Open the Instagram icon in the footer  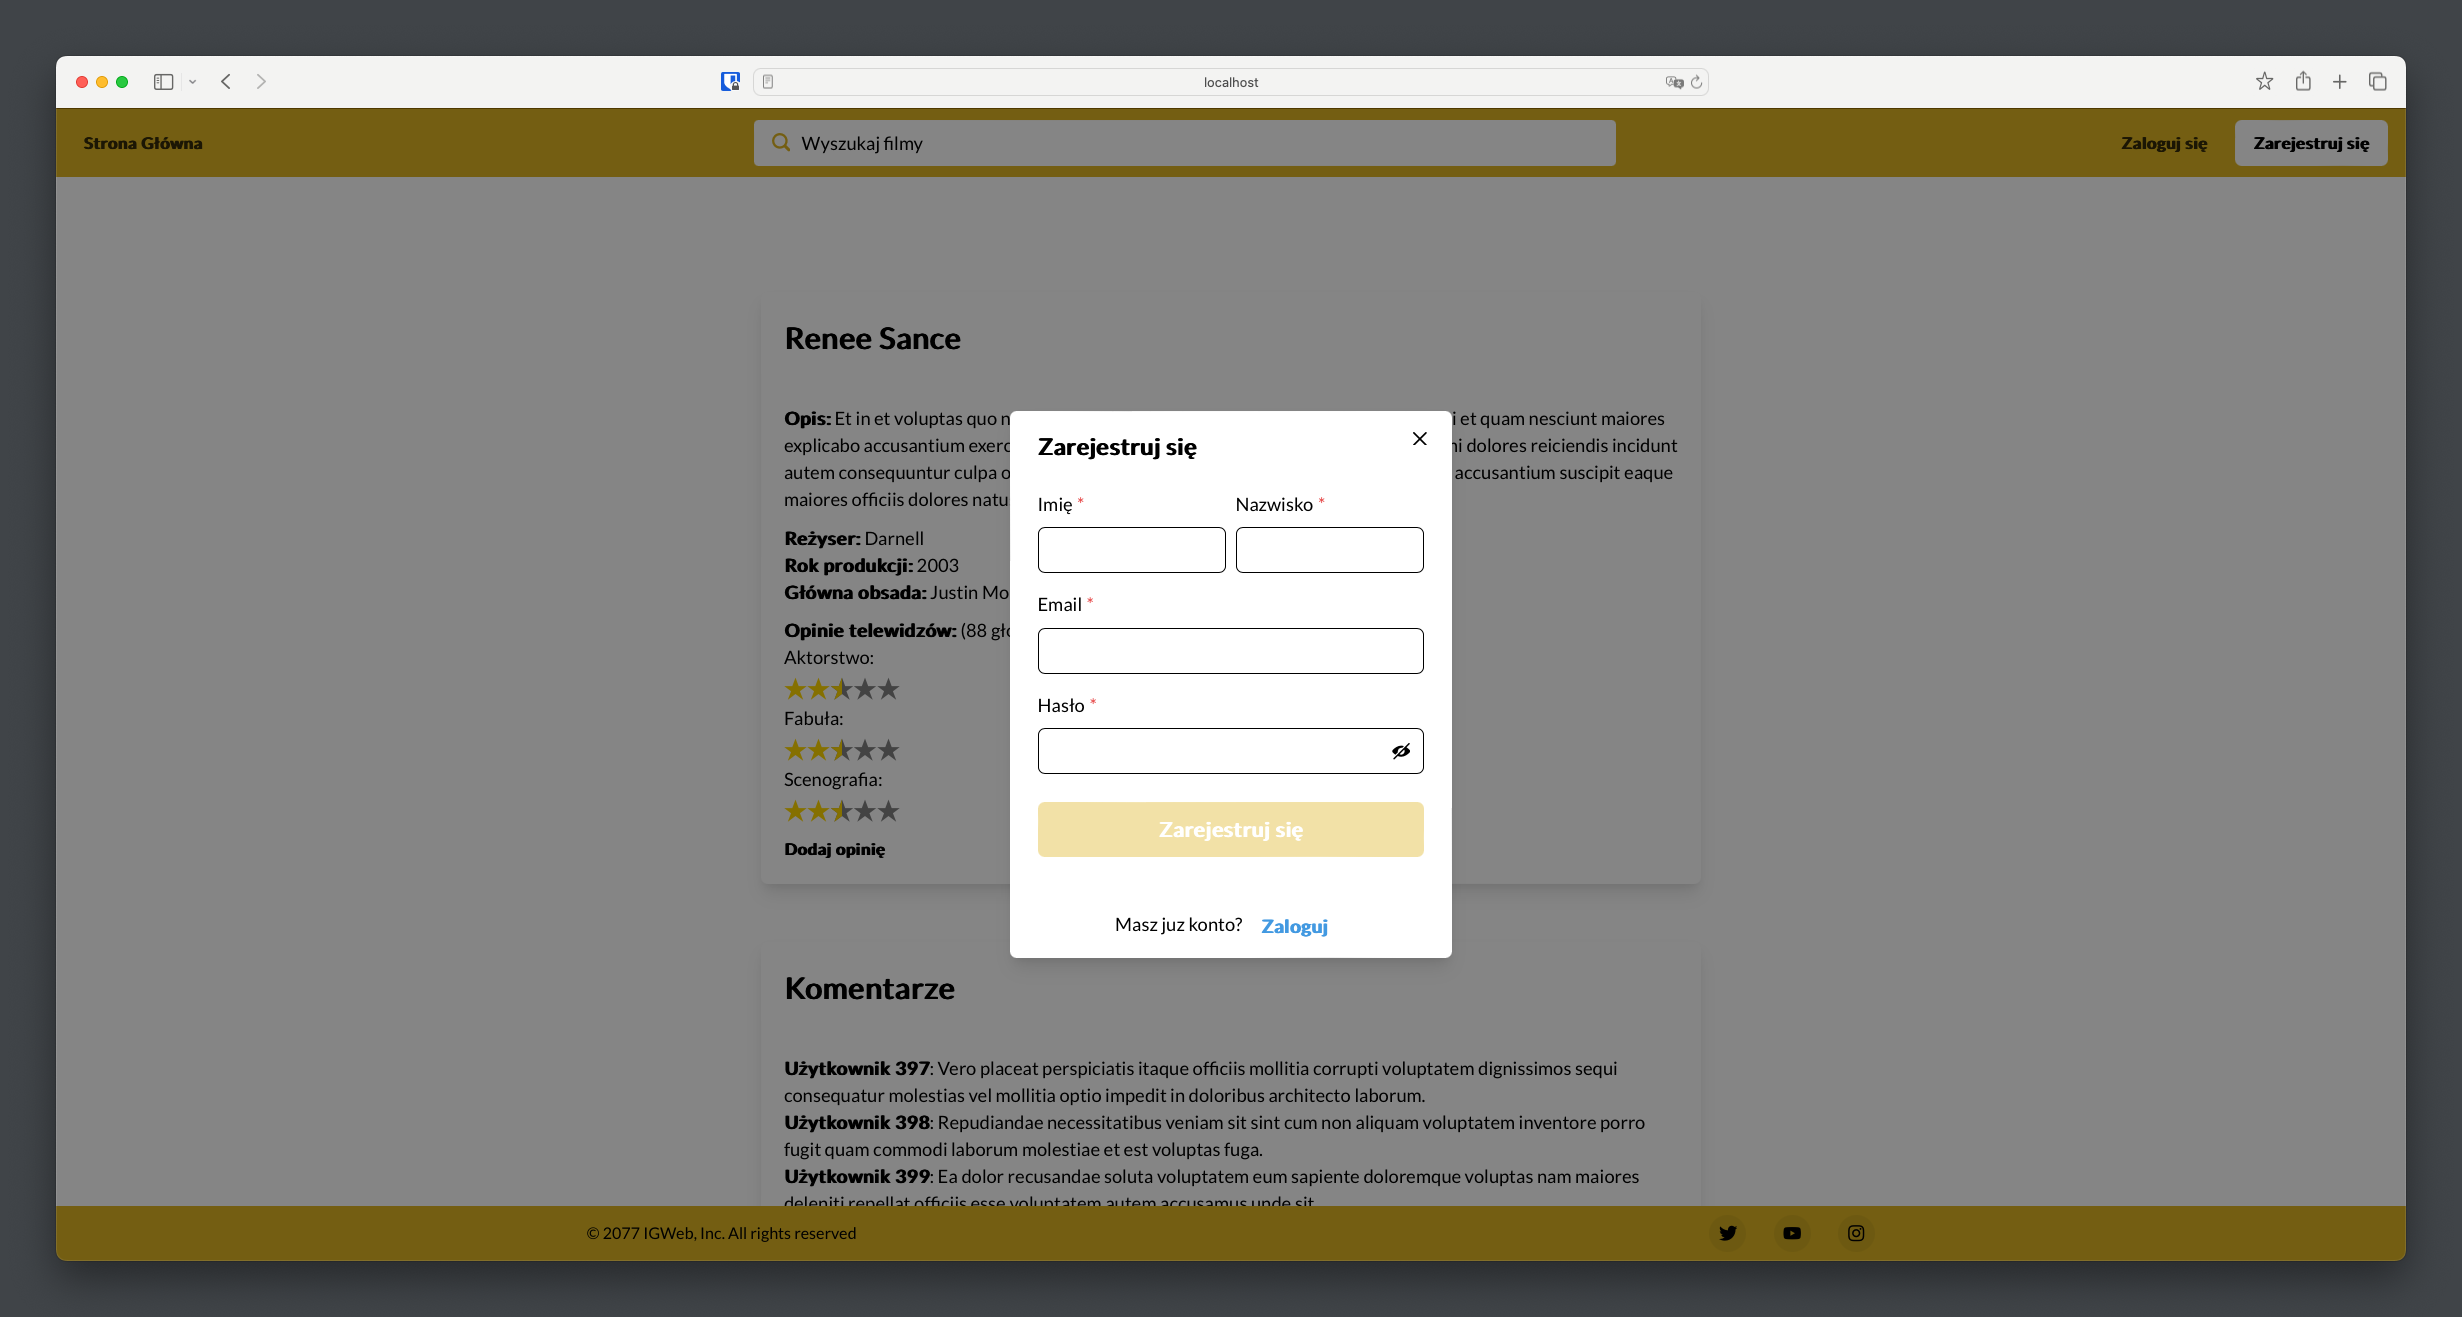pyautogui.click(x=1855, y=1233)
